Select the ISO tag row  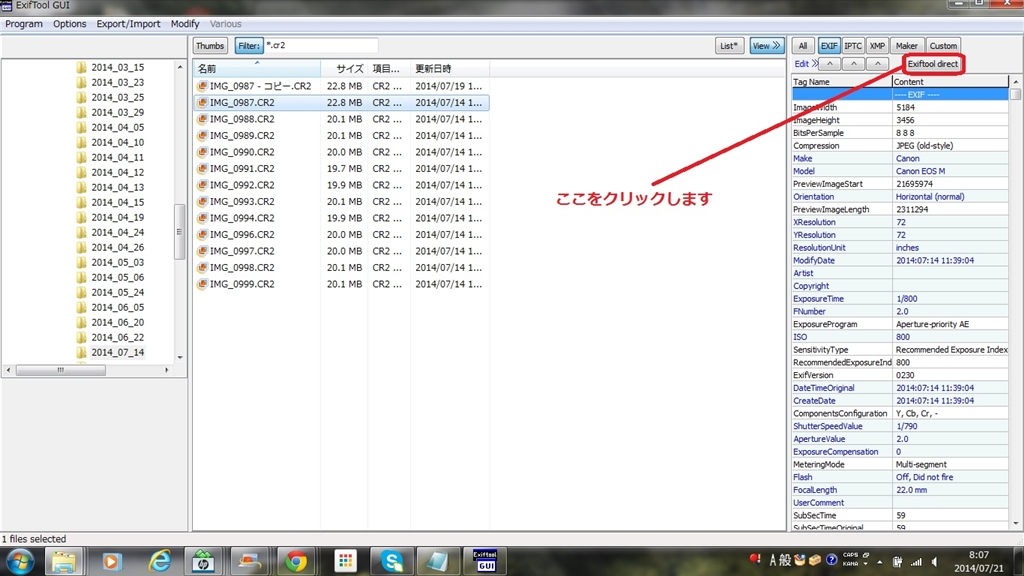pos(900,337)
